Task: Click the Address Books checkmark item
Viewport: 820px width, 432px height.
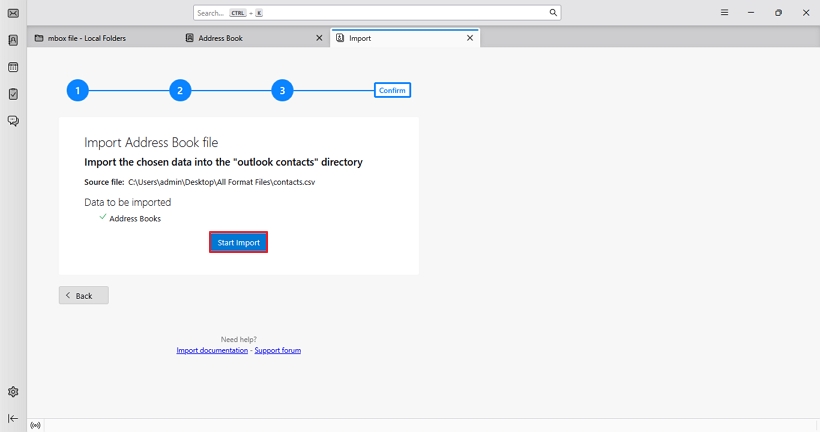Action: 130,218
